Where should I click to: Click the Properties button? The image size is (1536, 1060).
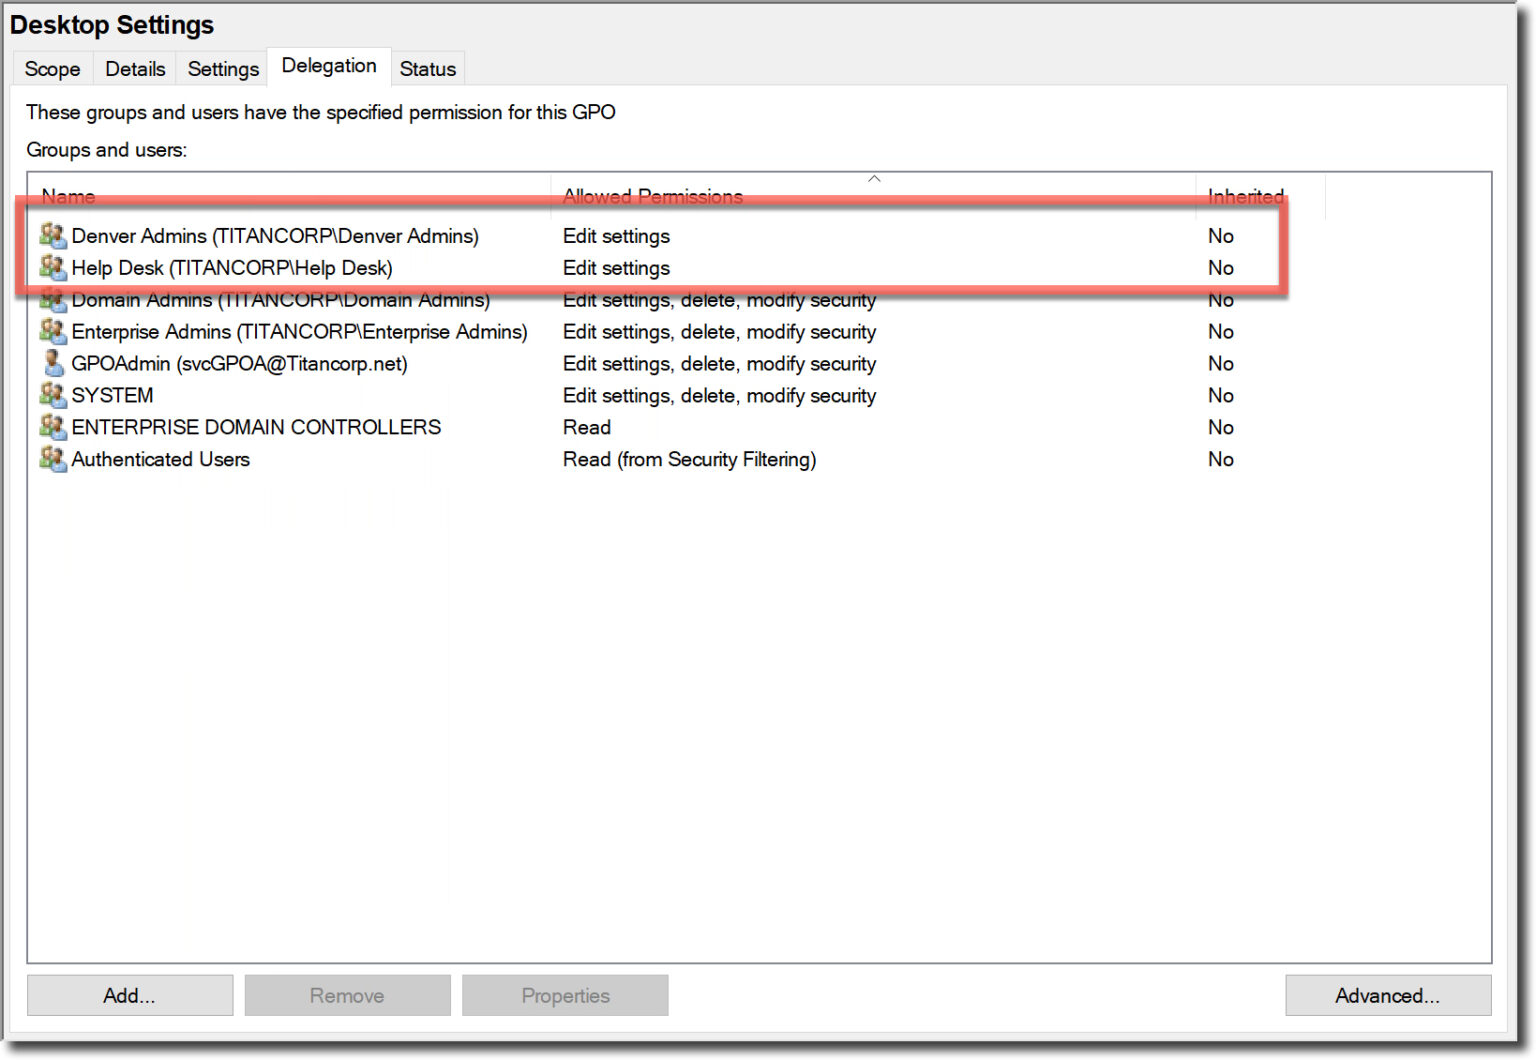point(565,995)
